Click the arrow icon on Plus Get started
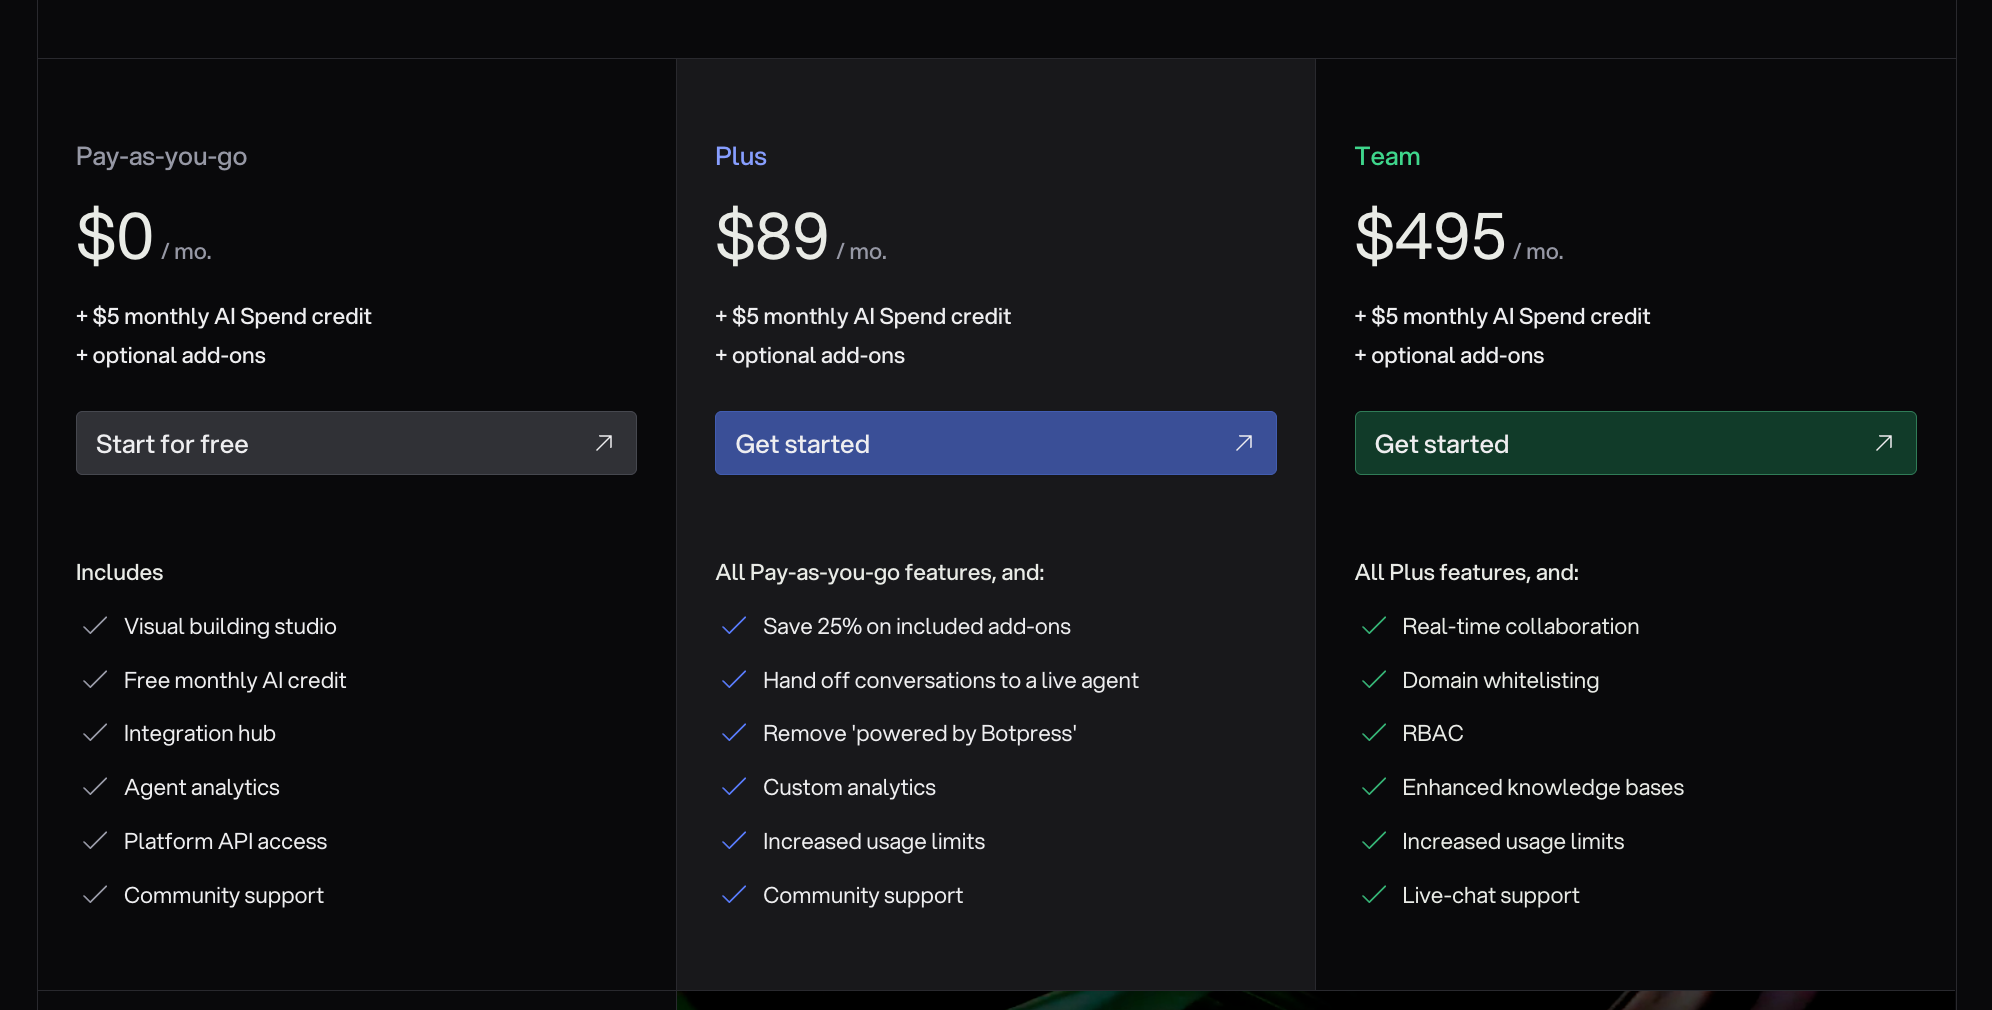Image resolution: width=1992 pixels, height=1010 pixels. (x=1244, y=443)
